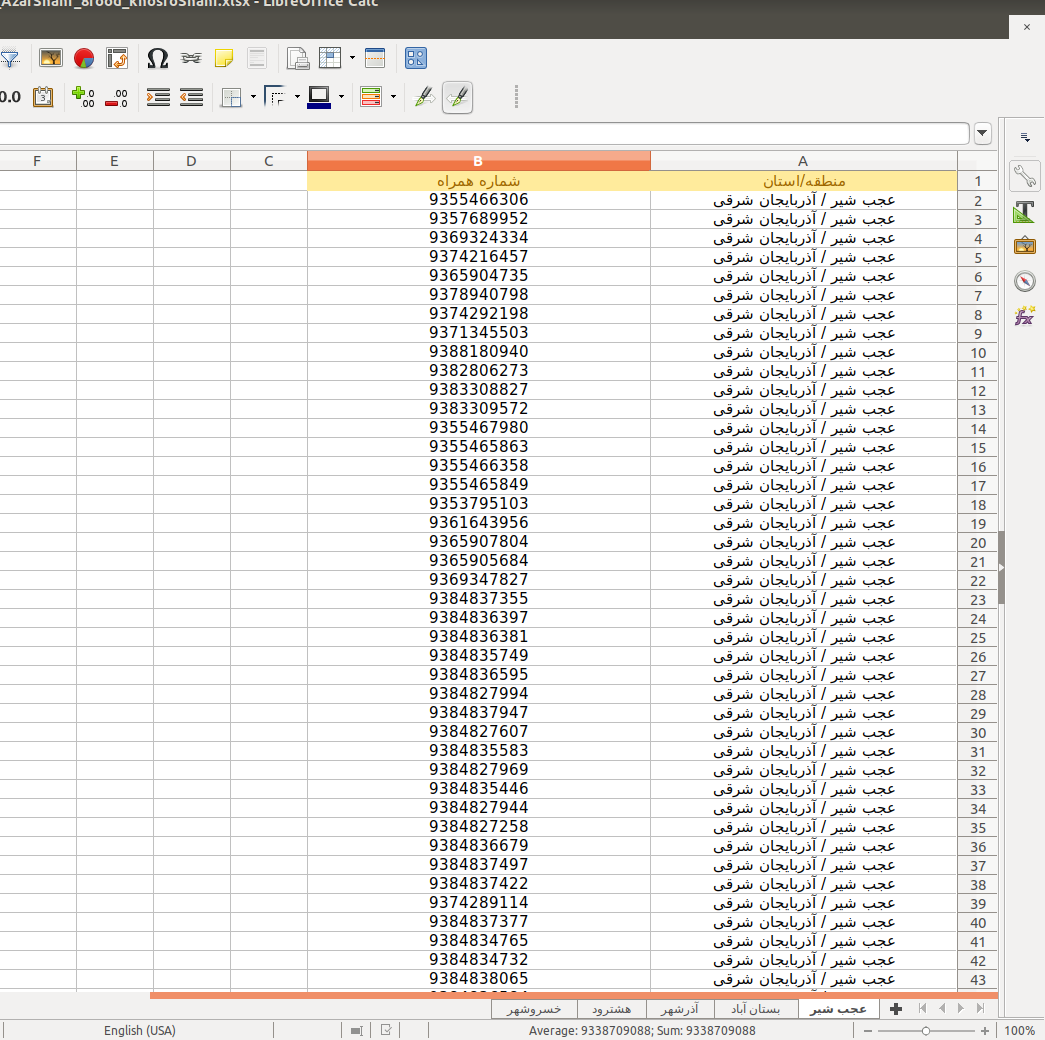Select column B by its header
This screenshot has height=1040, width=1045.
click(x=479, y=161)
